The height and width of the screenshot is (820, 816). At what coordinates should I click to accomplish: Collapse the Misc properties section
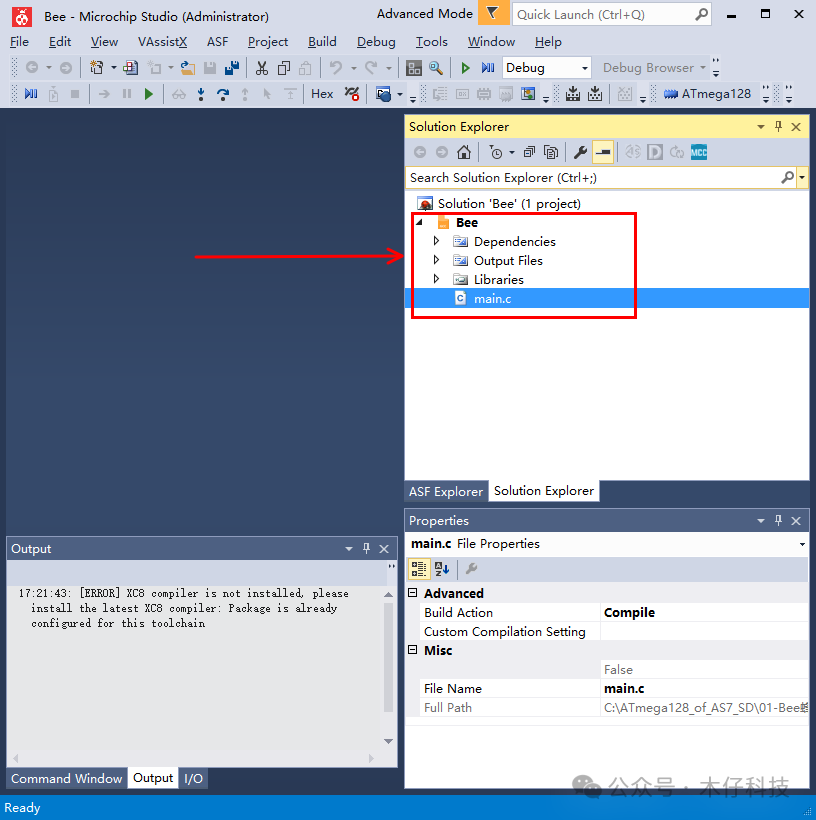click(x=413, y=650)
